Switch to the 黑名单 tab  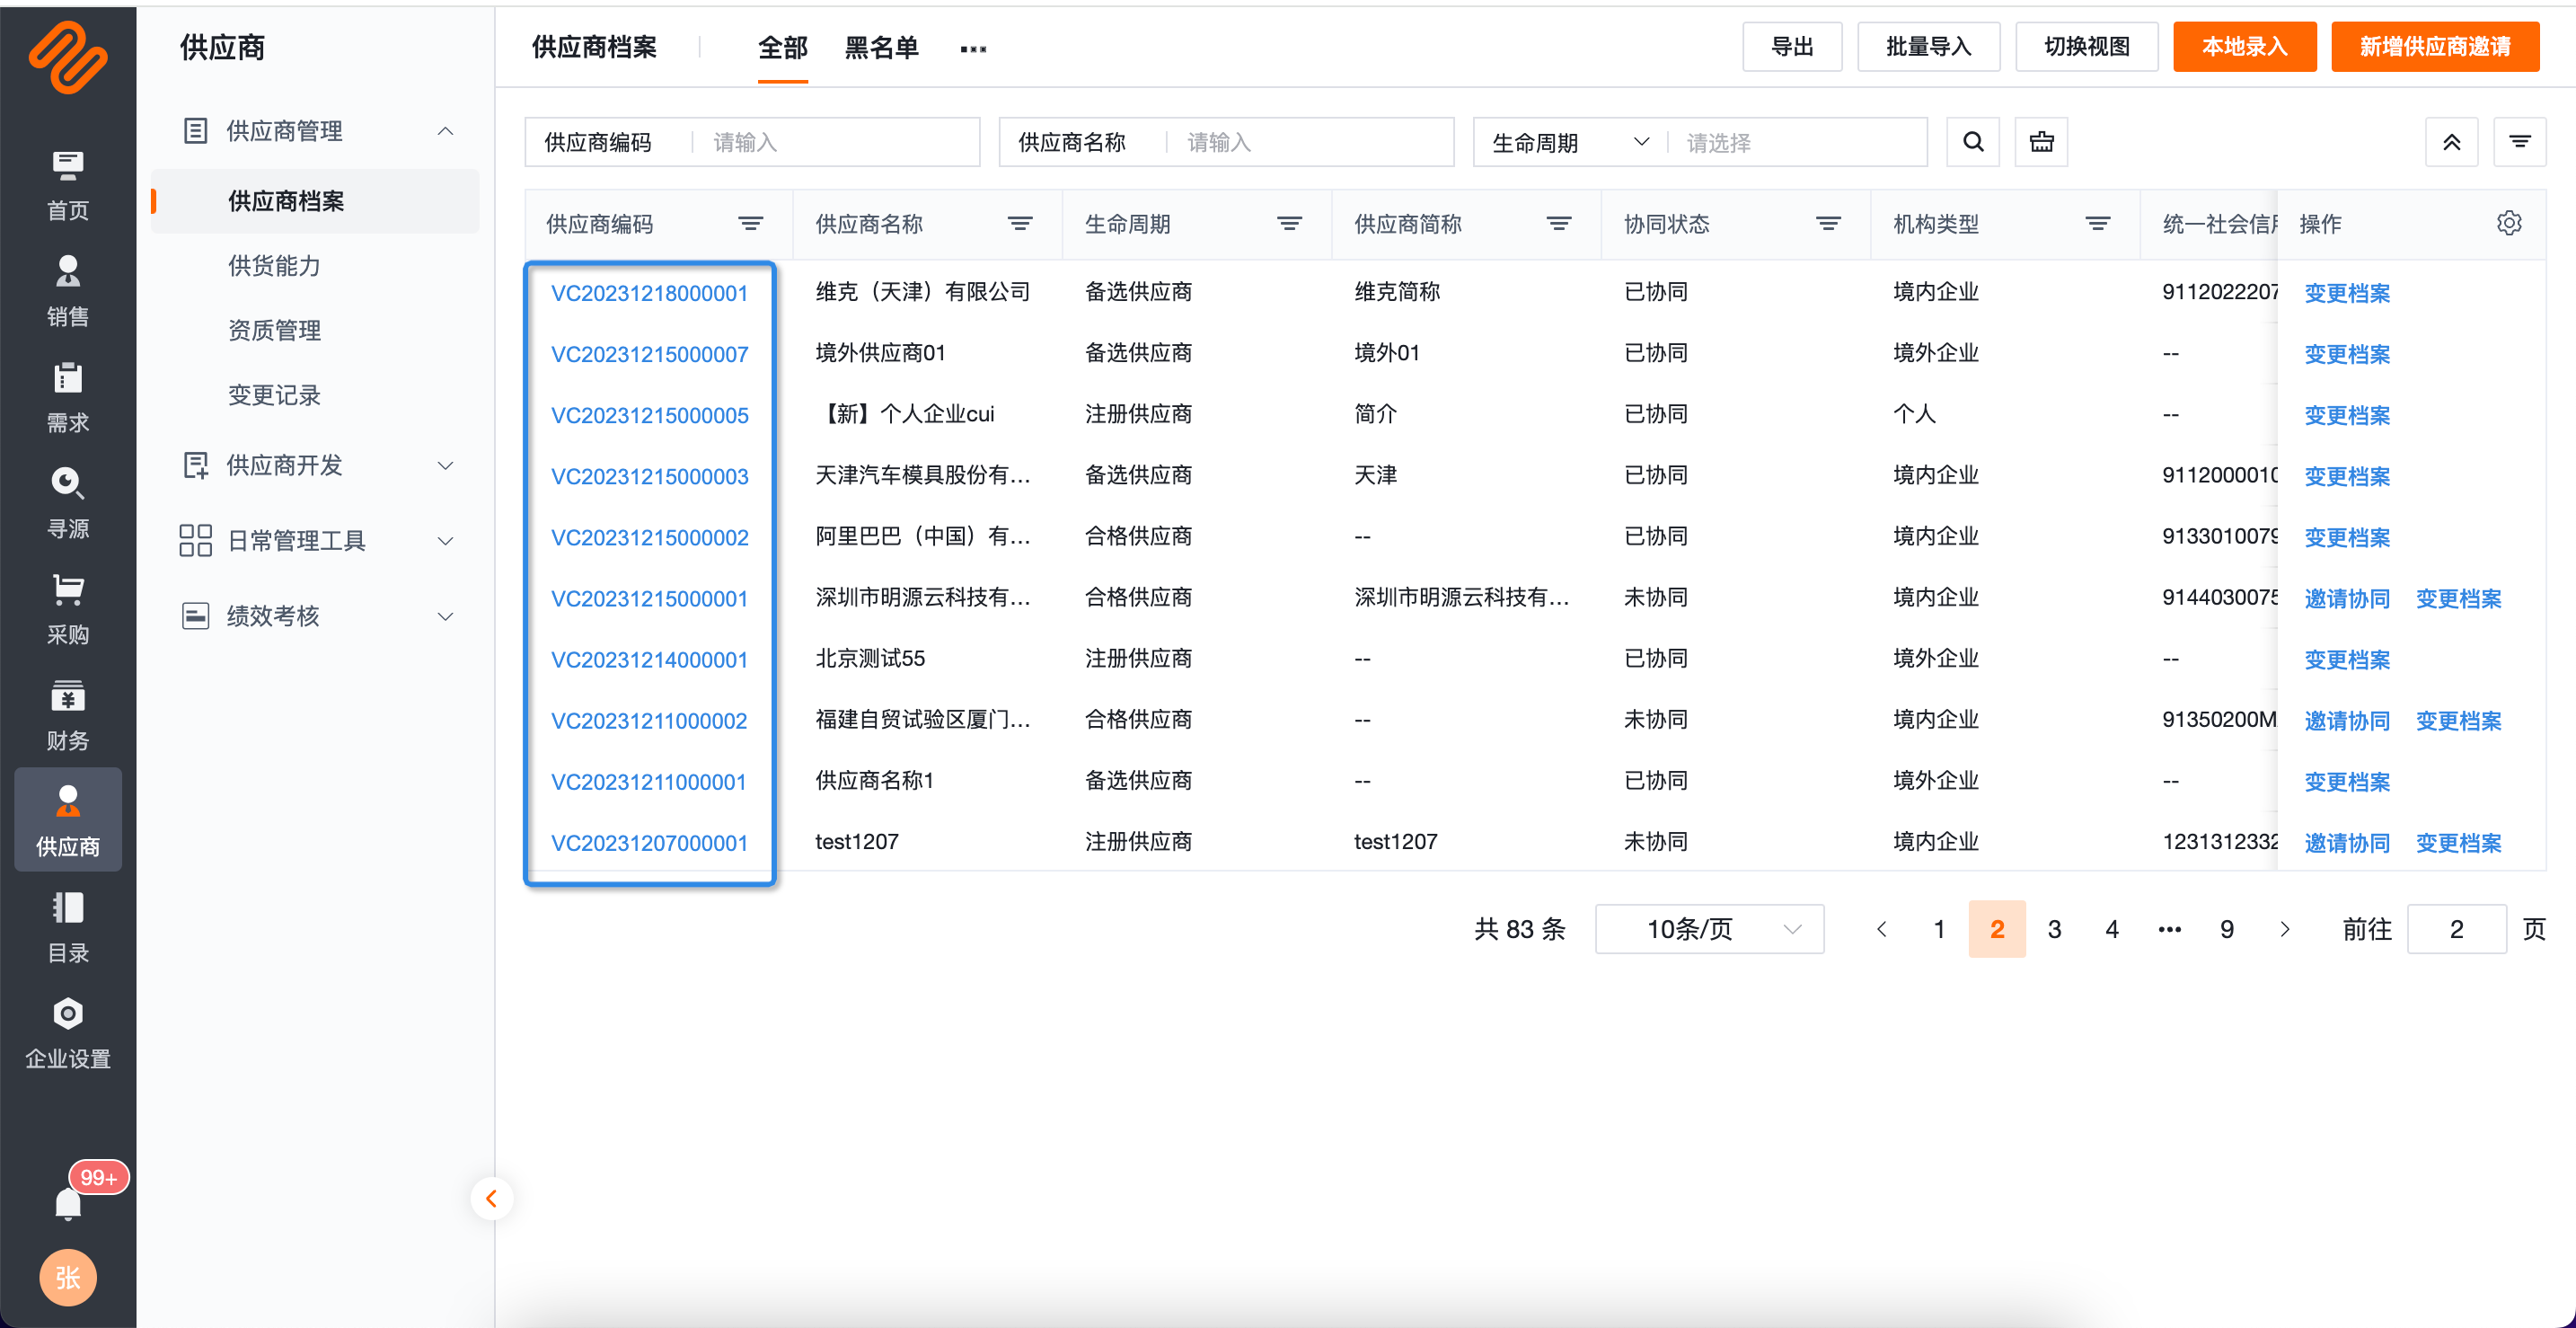[x=881, y=47]
